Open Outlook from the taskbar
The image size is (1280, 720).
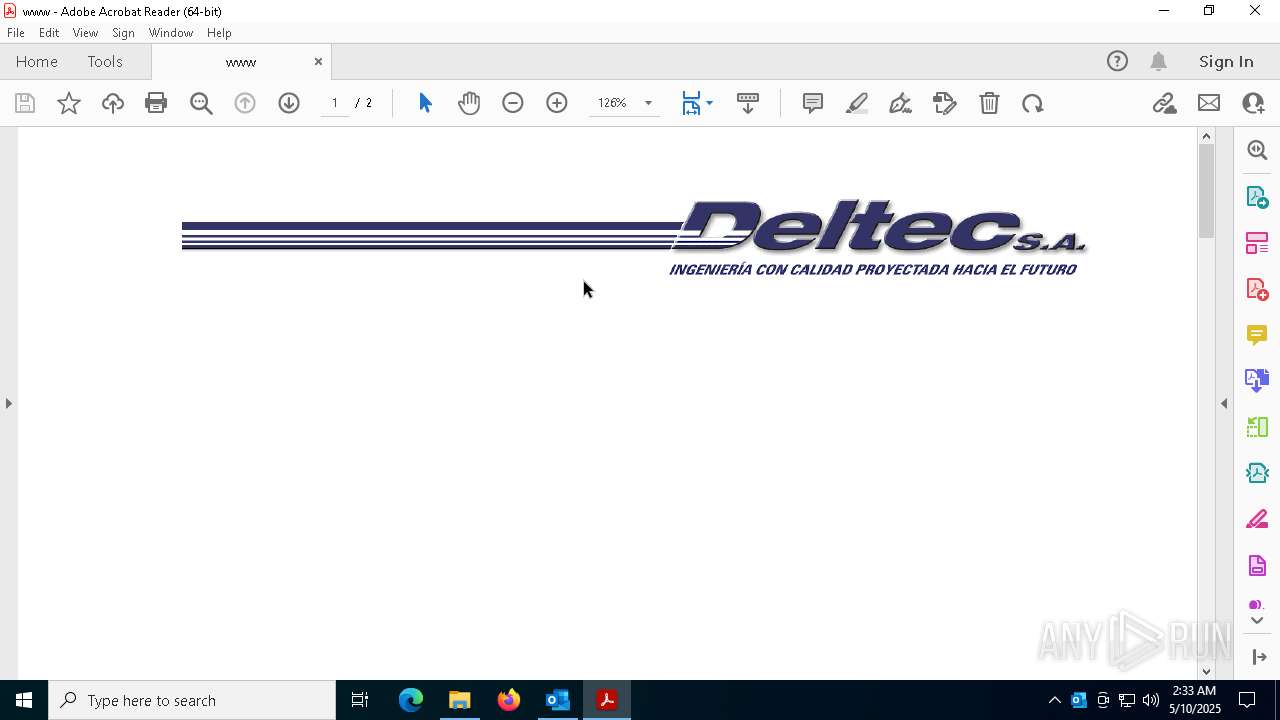pyautogui.click(x=558, y=700)
